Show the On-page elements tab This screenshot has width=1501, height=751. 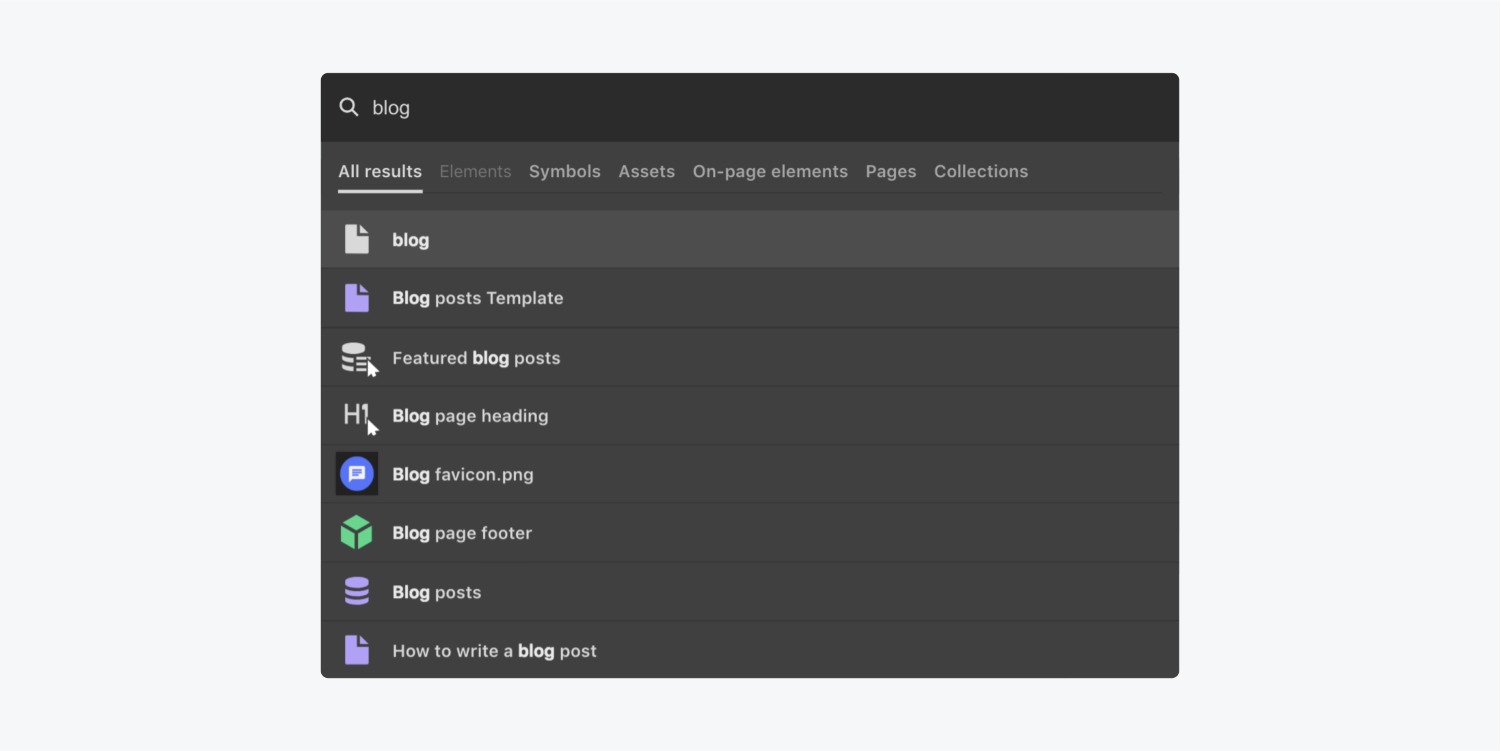[x=770, y=171]
